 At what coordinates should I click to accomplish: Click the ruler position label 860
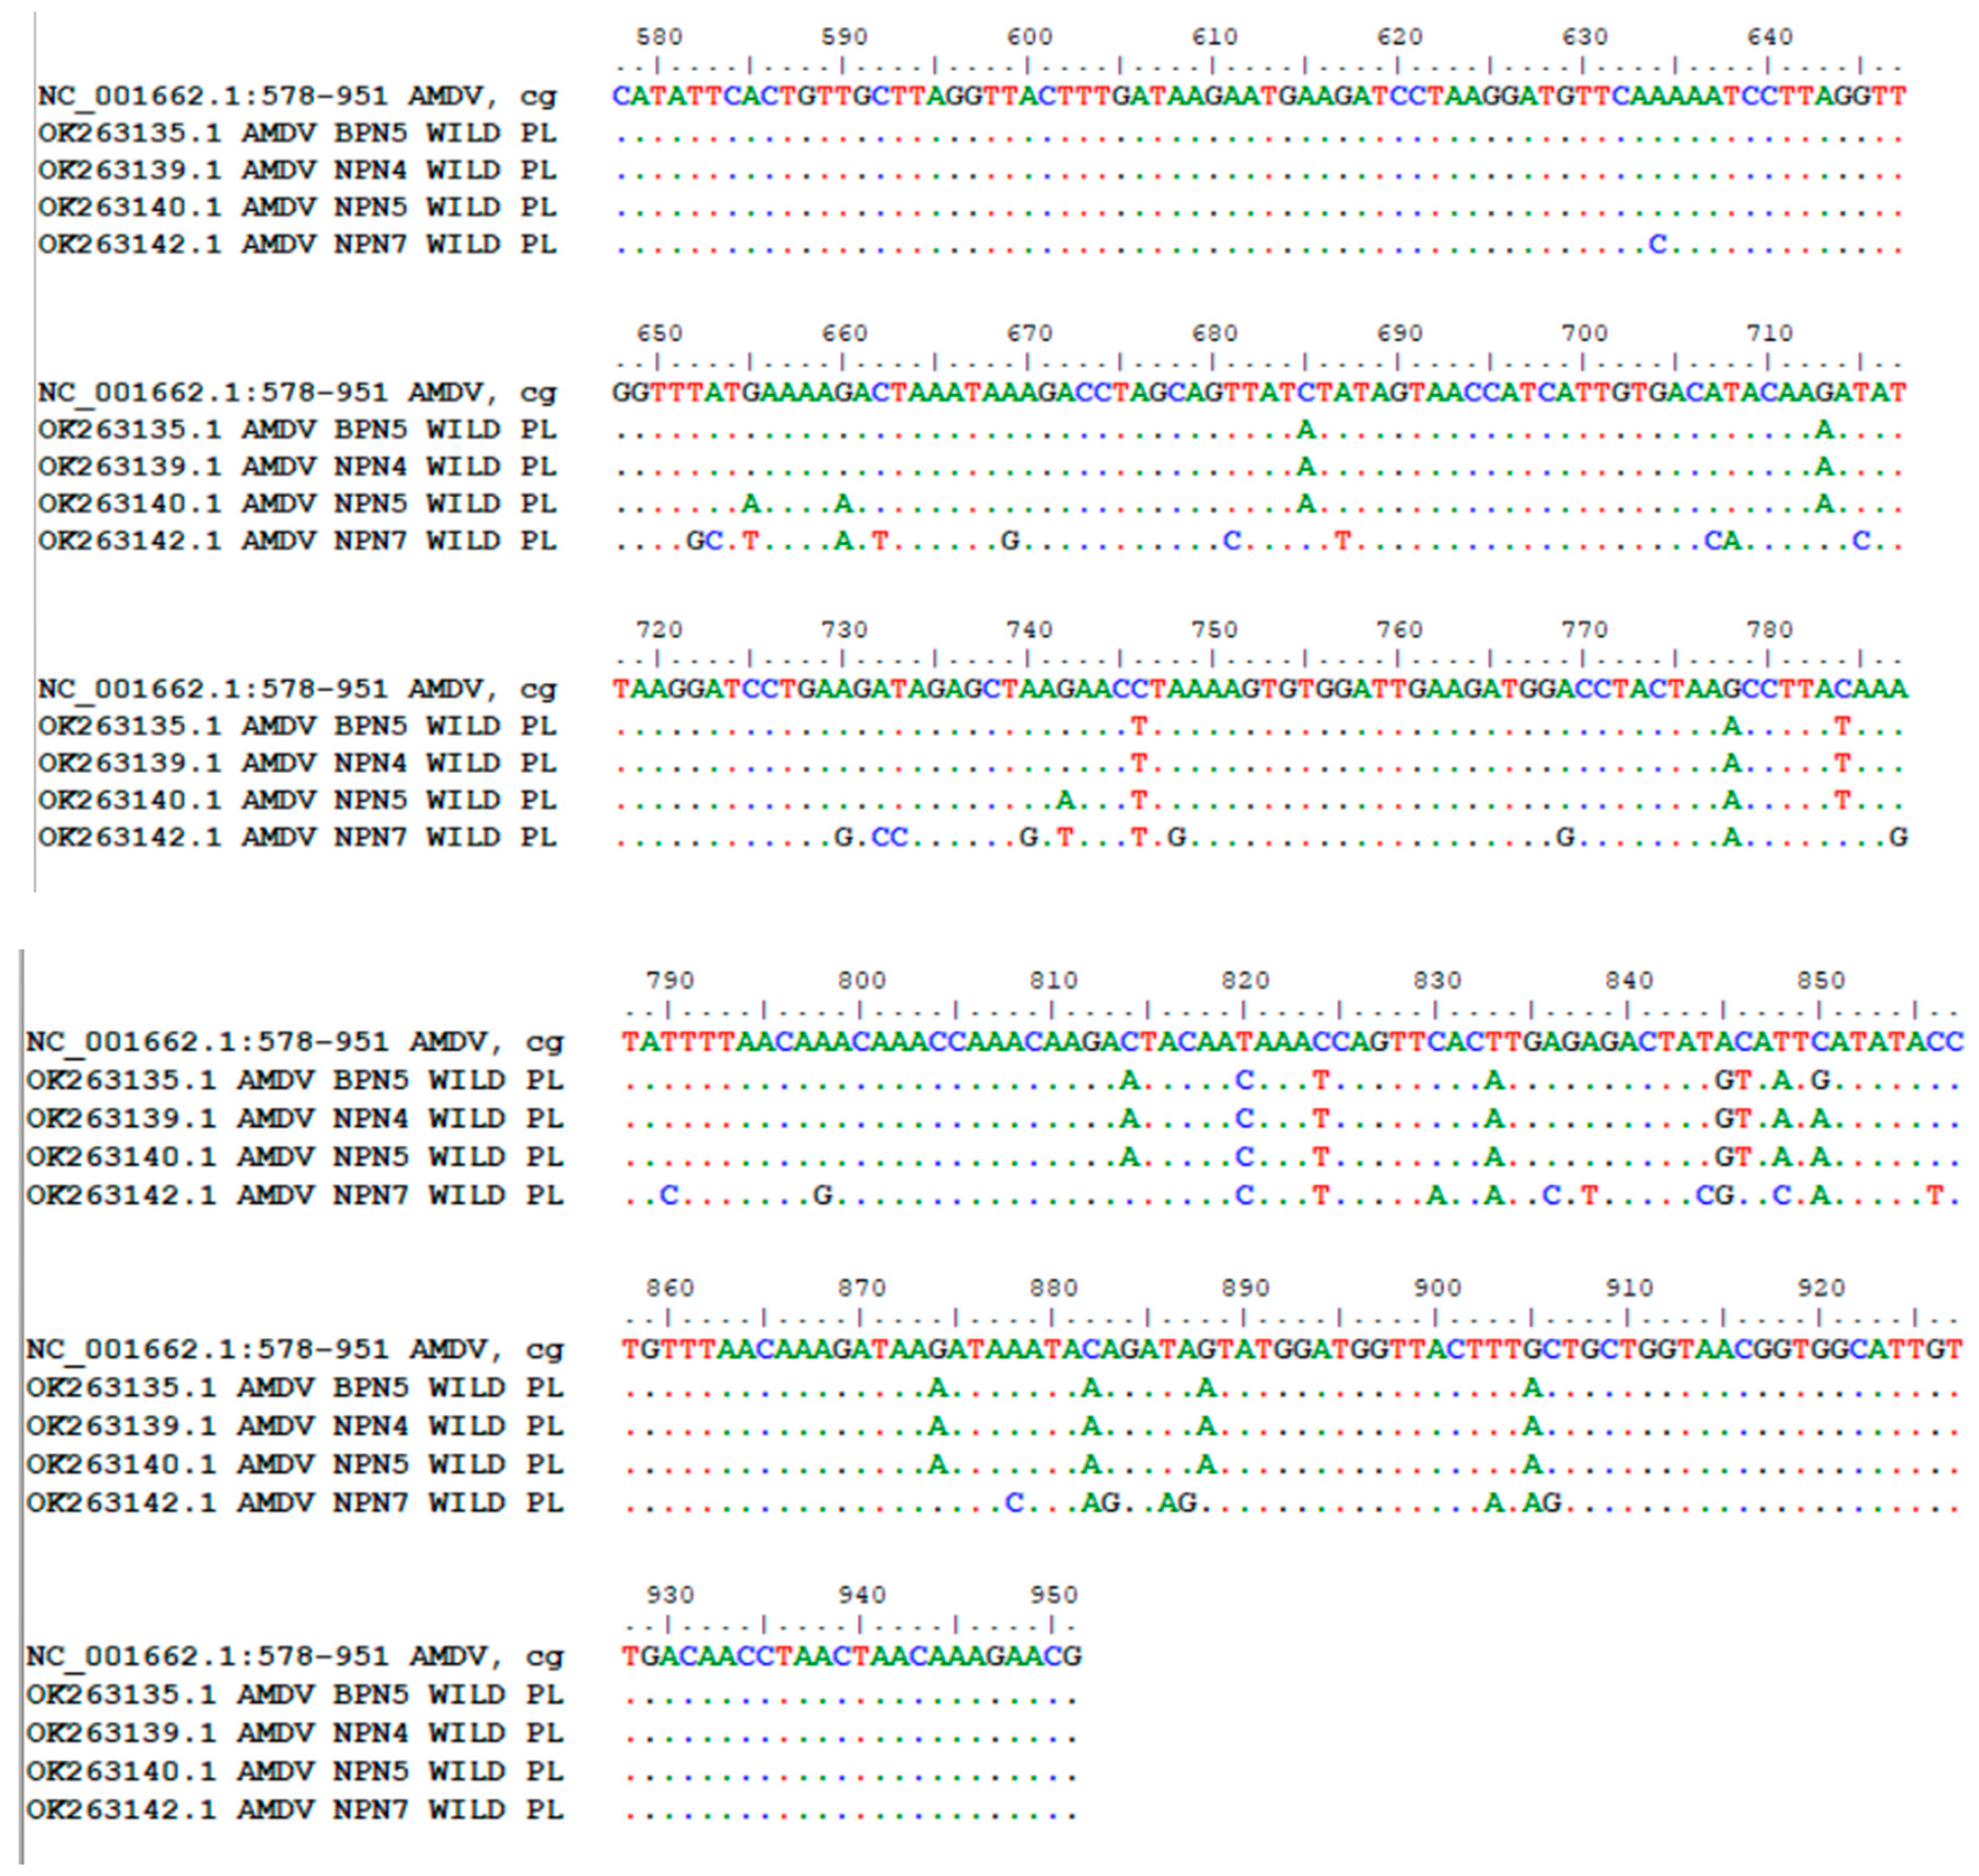click(669, 1287)
